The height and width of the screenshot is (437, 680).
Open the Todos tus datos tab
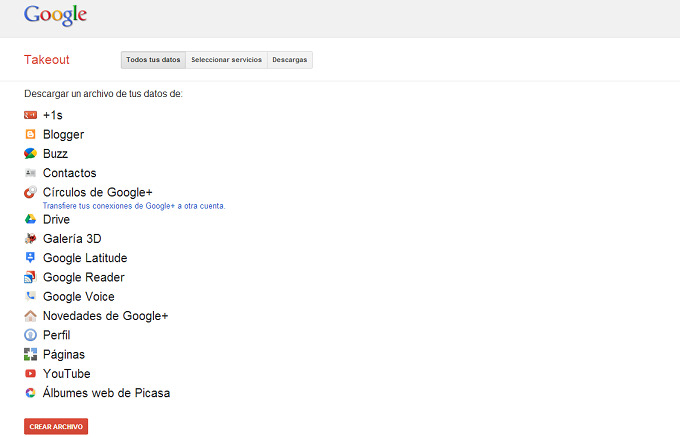(153, 60)
